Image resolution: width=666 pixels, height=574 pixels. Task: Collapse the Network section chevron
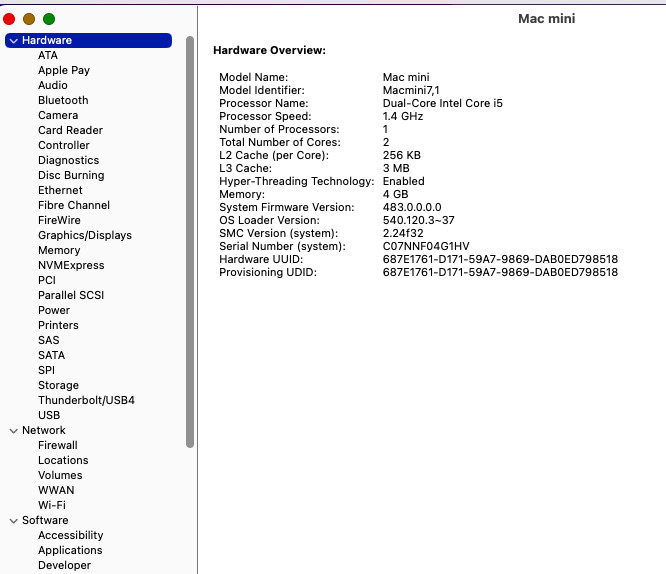(x=14, y=431)
